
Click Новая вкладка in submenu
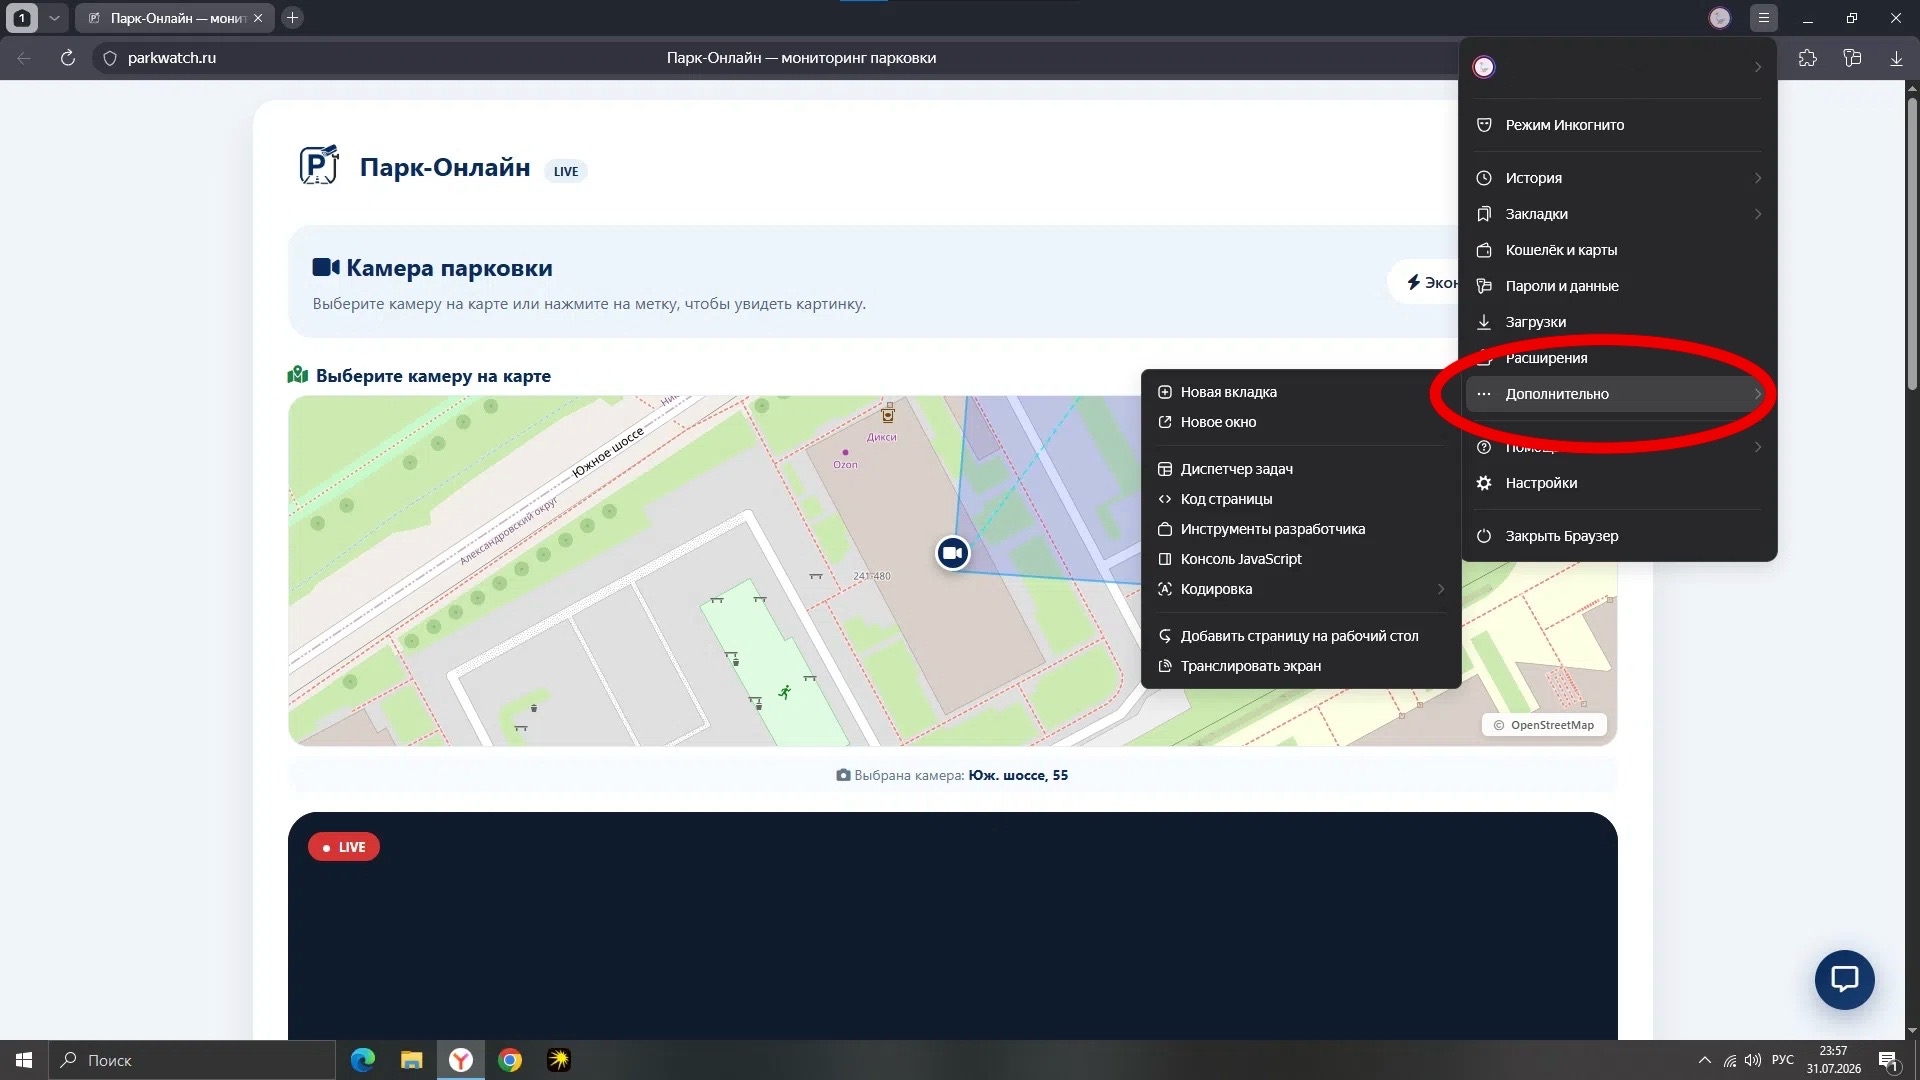(x=1301, y=392)
